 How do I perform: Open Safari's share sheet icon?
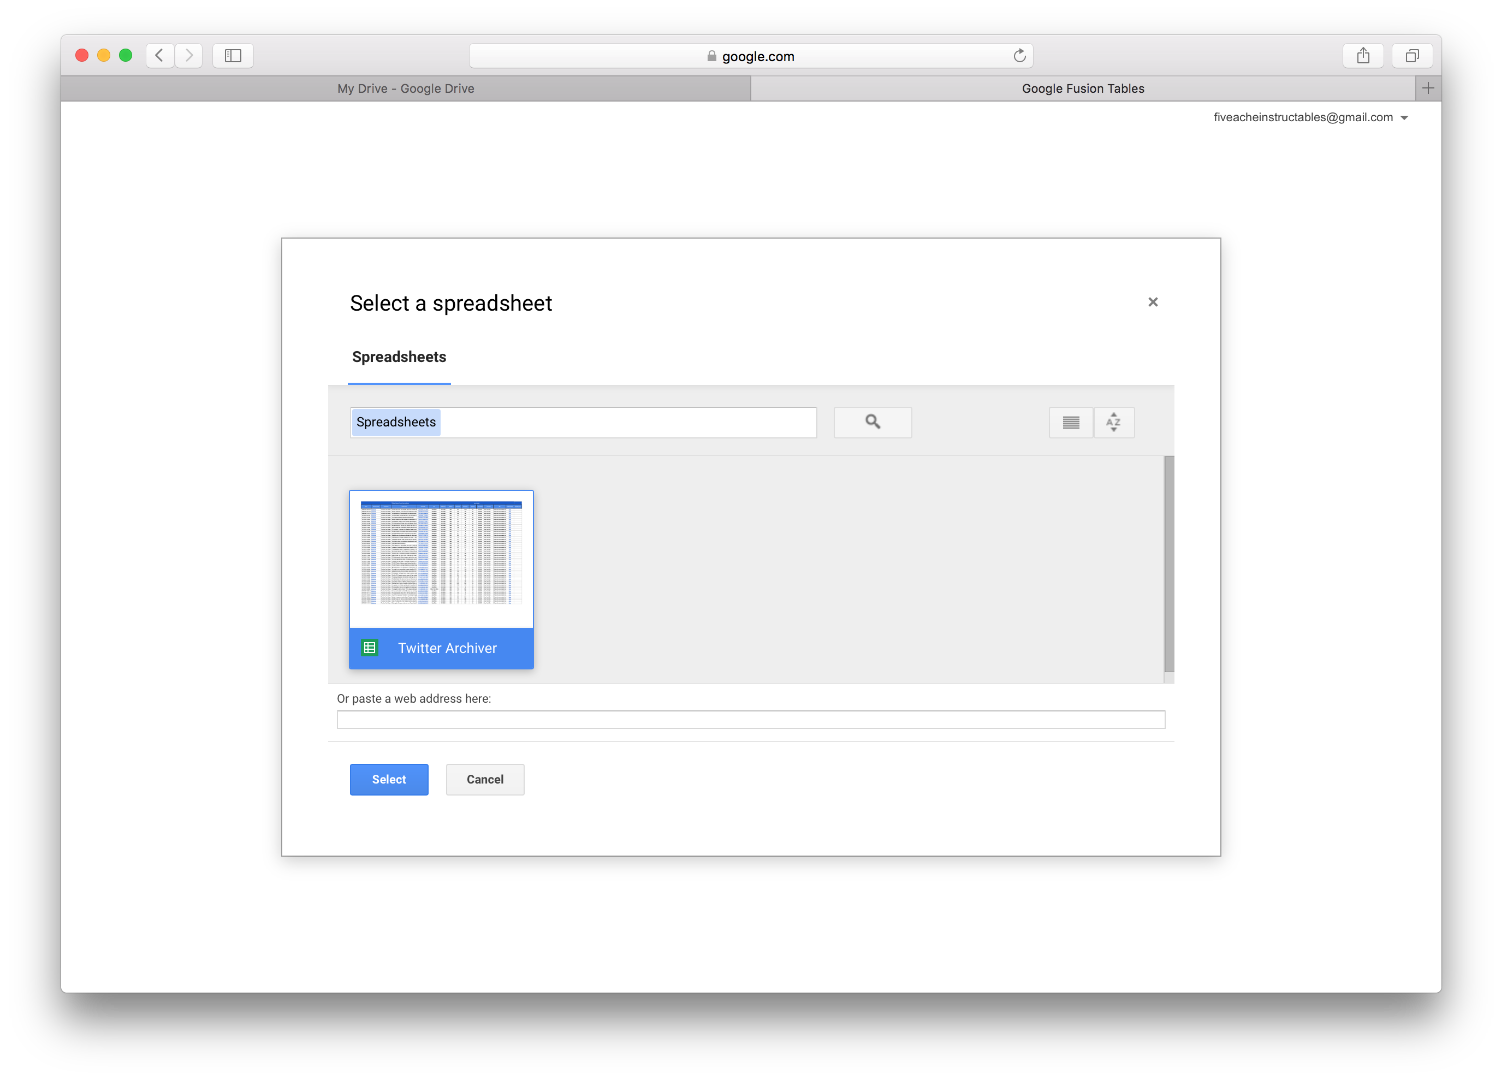point(1362,55)
